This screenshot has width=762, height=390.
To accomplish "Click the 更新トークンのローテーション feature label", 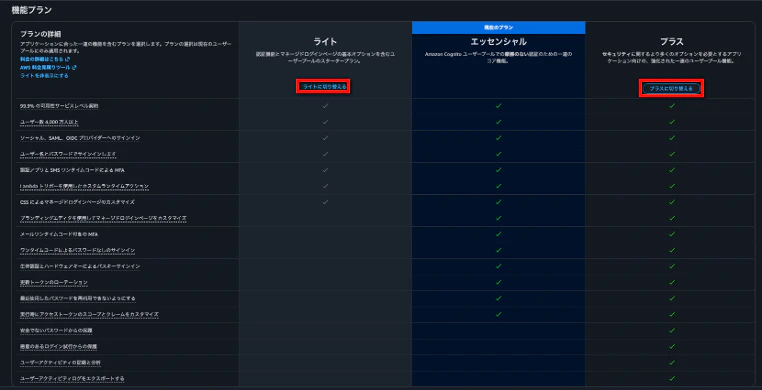I will [54, 282].
